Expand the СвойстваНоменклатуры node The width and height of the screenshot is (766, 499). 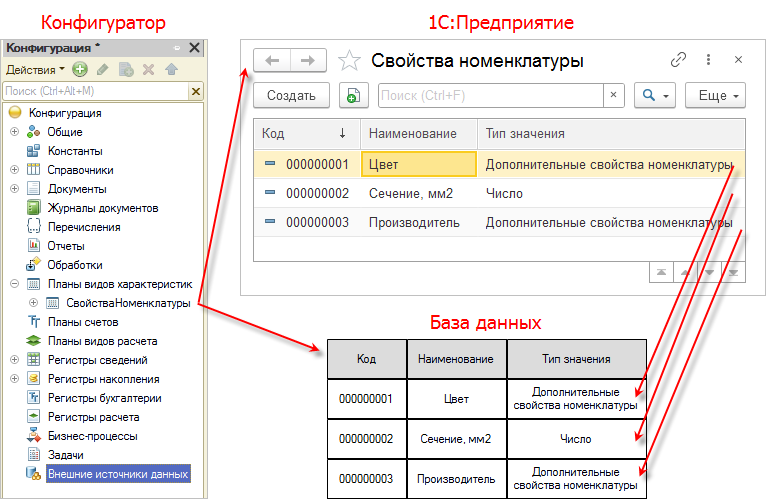point(33,303)
